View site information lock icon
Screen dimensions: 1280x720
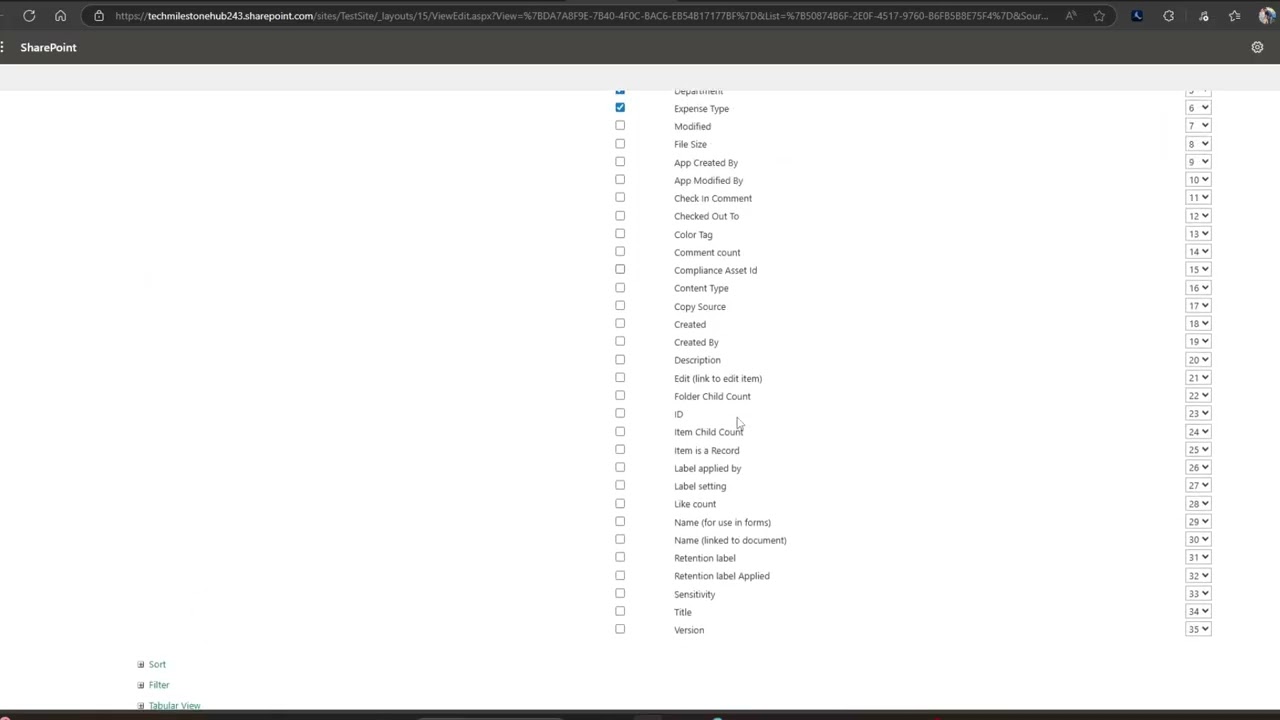[98, 16]
